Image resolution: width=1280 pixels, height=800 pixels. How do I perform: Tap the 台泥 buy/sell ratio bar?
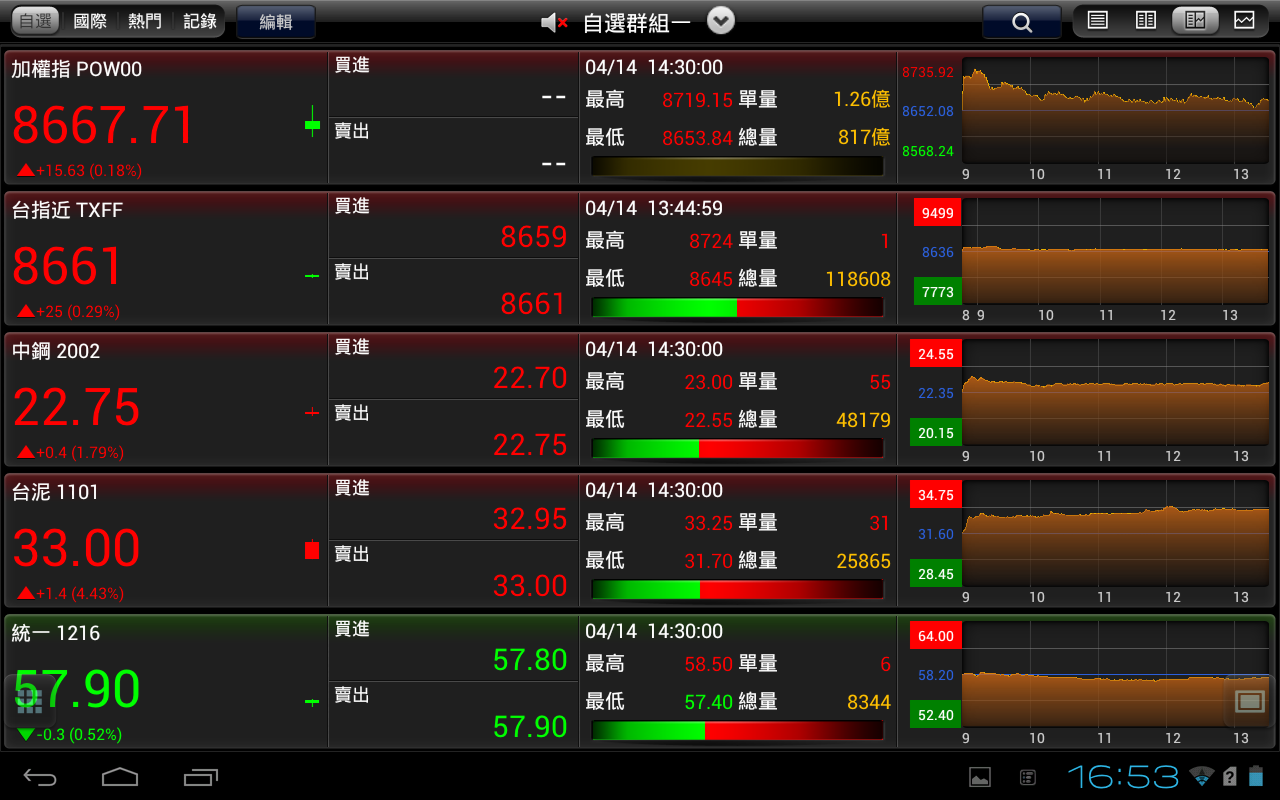click(x=737, y=589)
